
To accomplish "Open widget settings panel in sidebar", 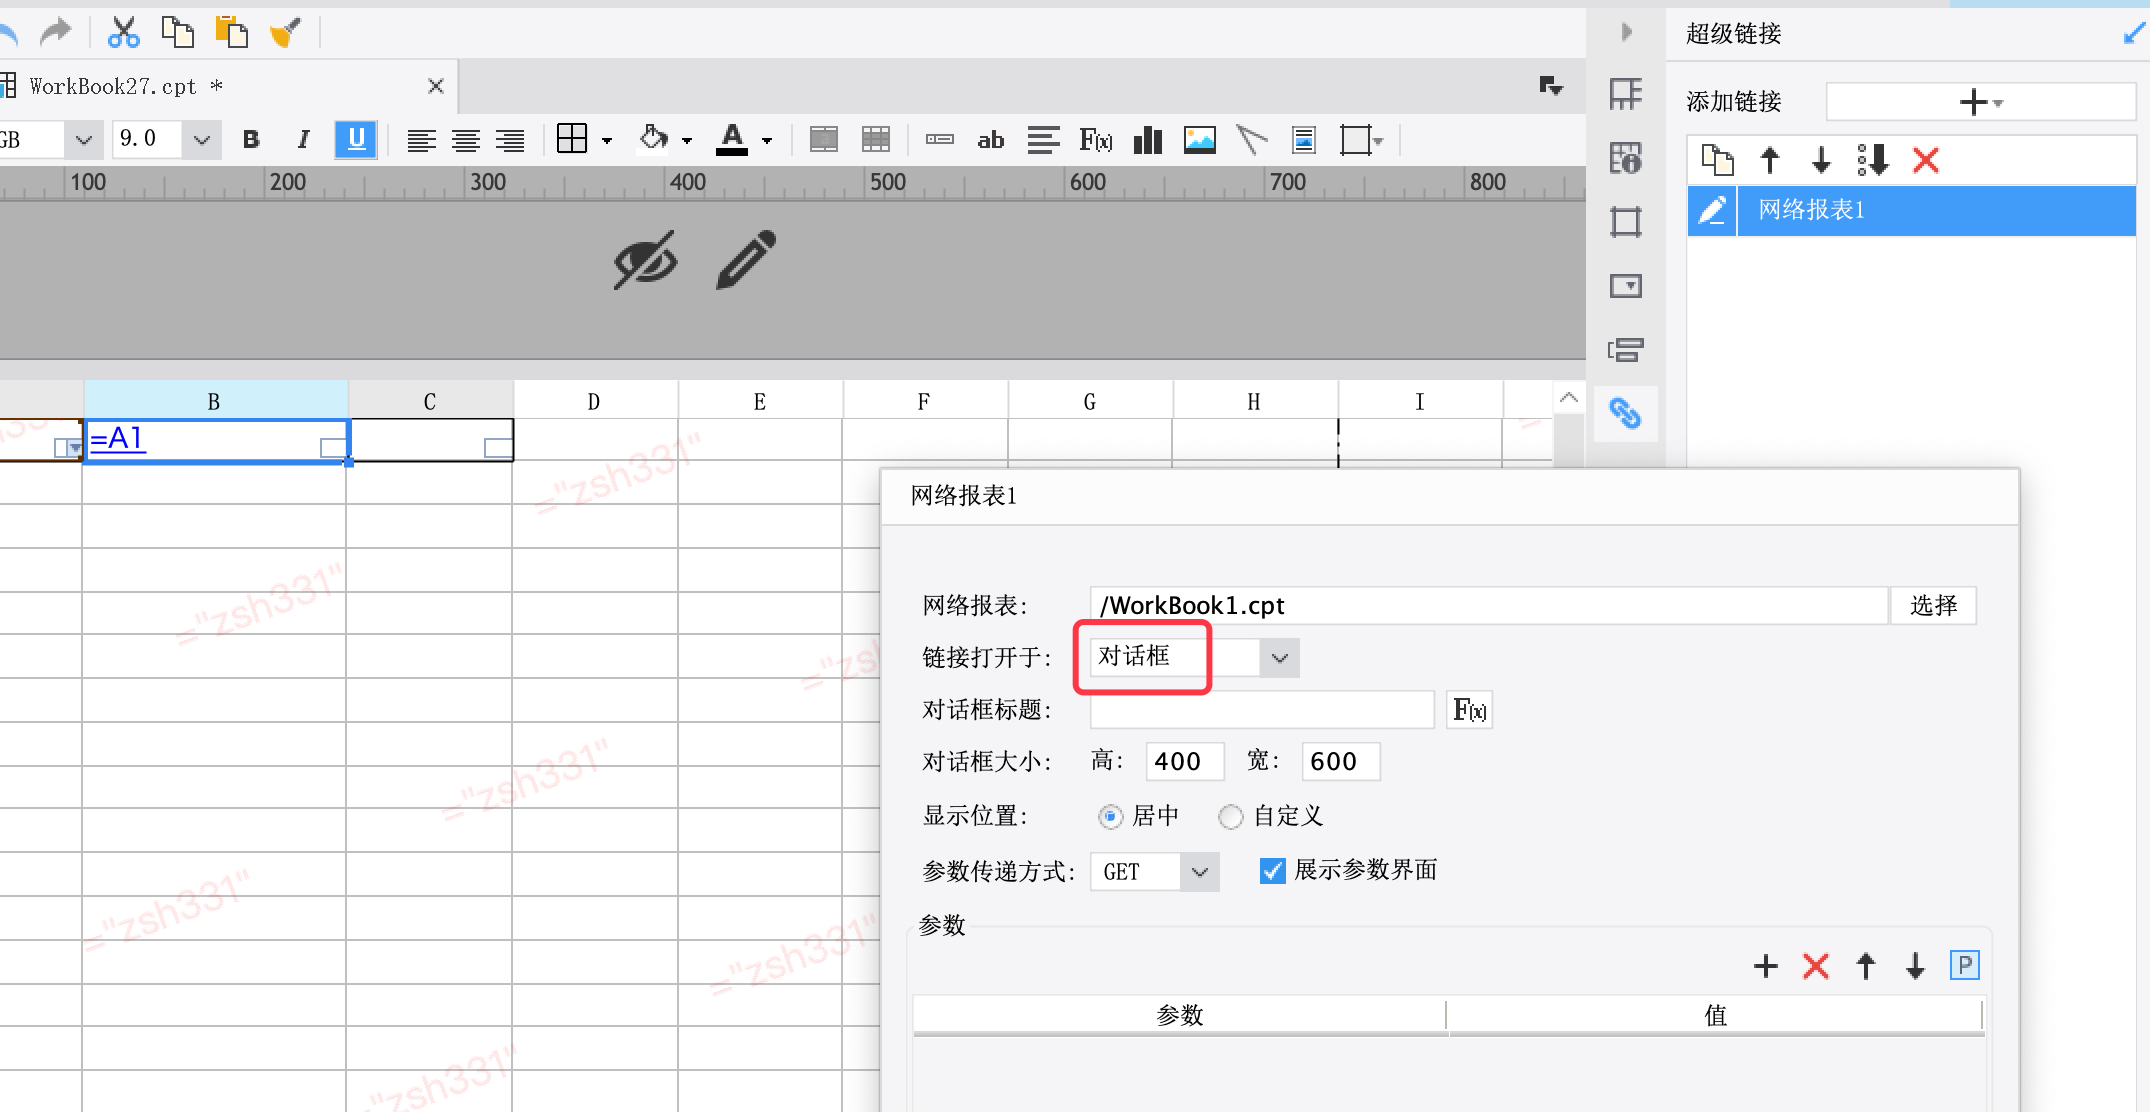I will tap(1626, 286).
